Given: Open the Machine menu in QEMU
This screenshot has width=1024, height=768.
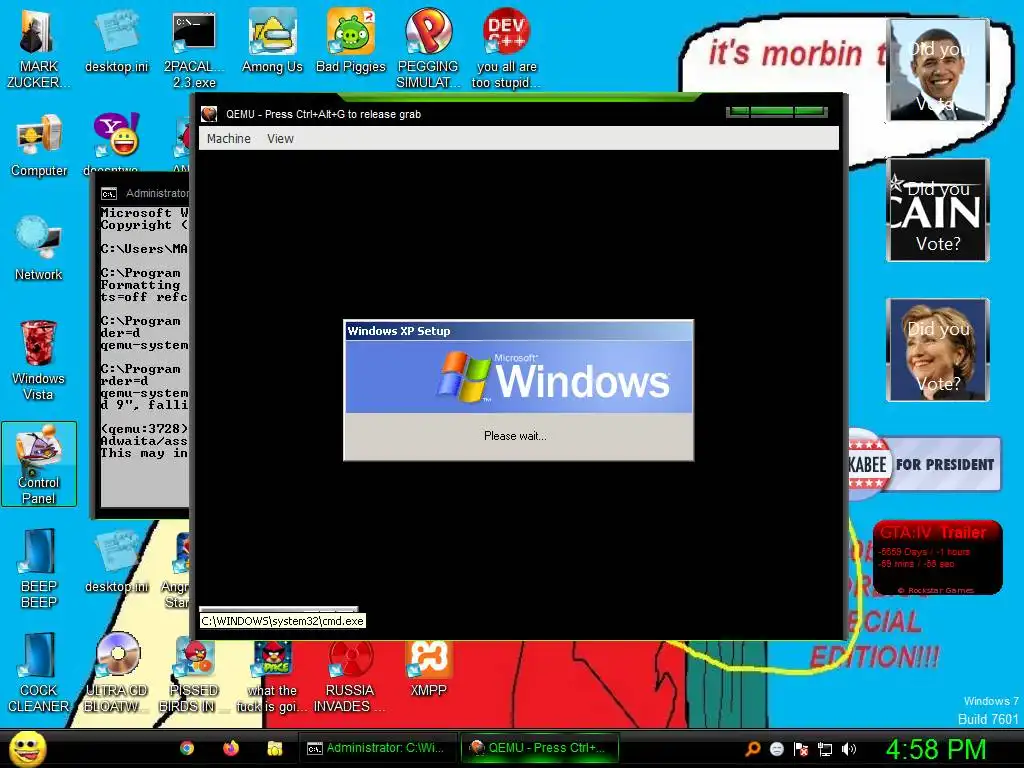Looking at the screenshot, I should pos(229,138).
